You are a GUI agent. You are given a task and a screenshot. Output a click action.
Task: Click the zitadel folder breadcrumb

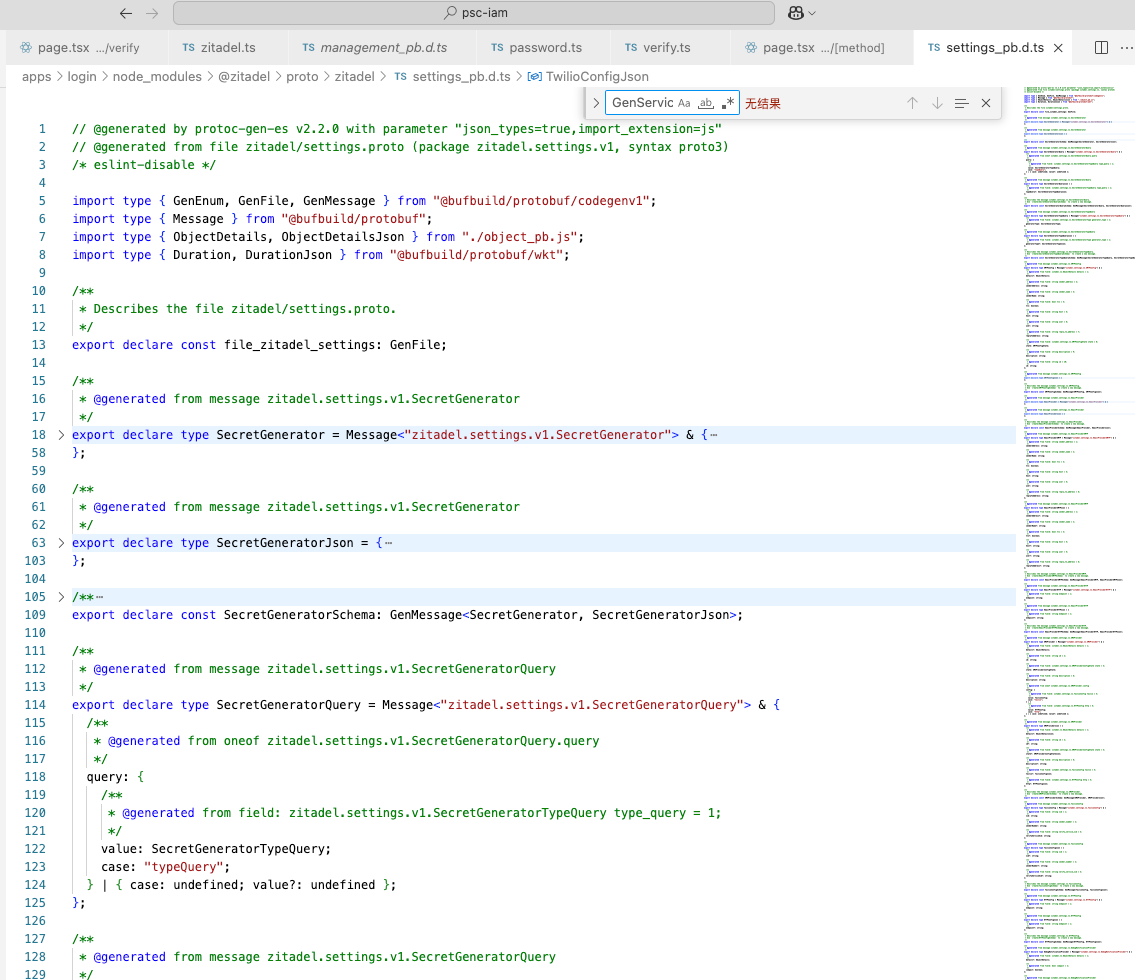pos(355,77)
